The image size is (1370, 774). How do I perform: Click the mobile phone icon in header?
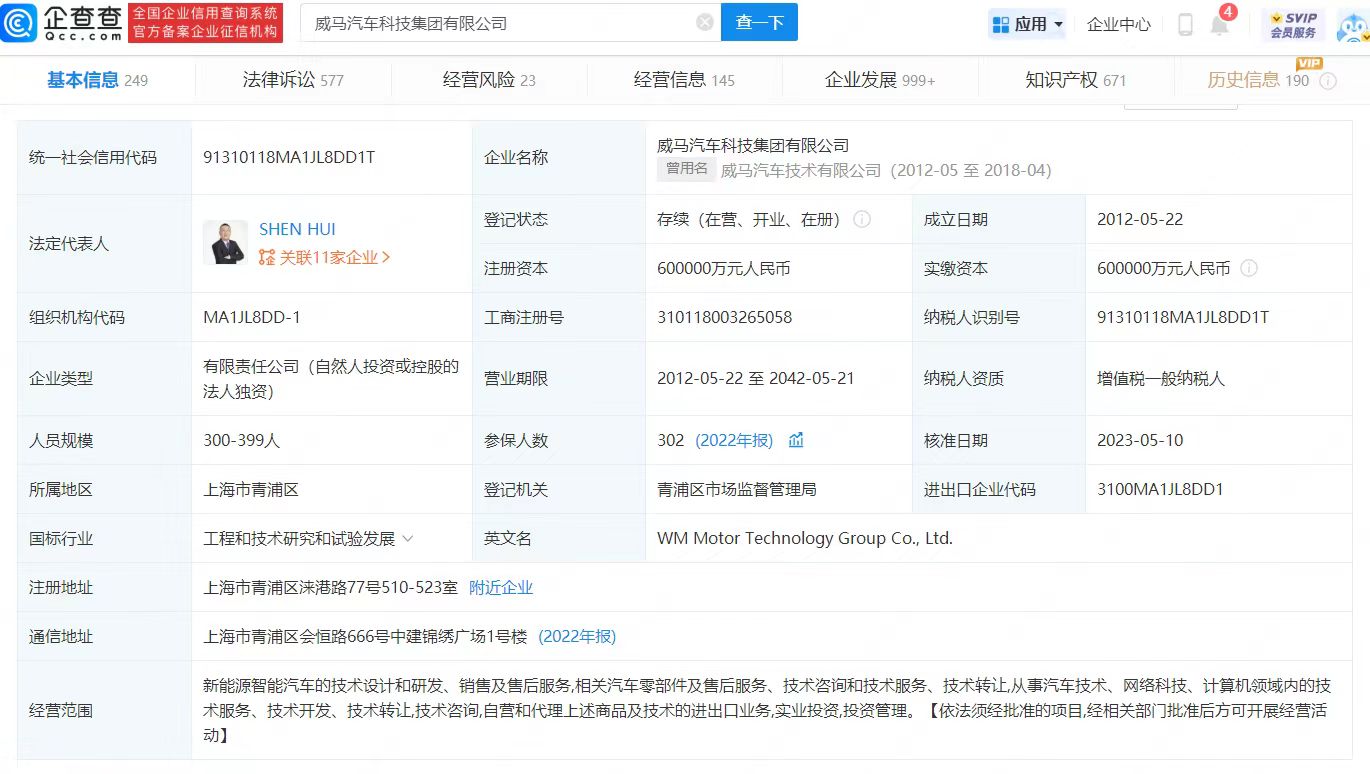pos(1185,24)
